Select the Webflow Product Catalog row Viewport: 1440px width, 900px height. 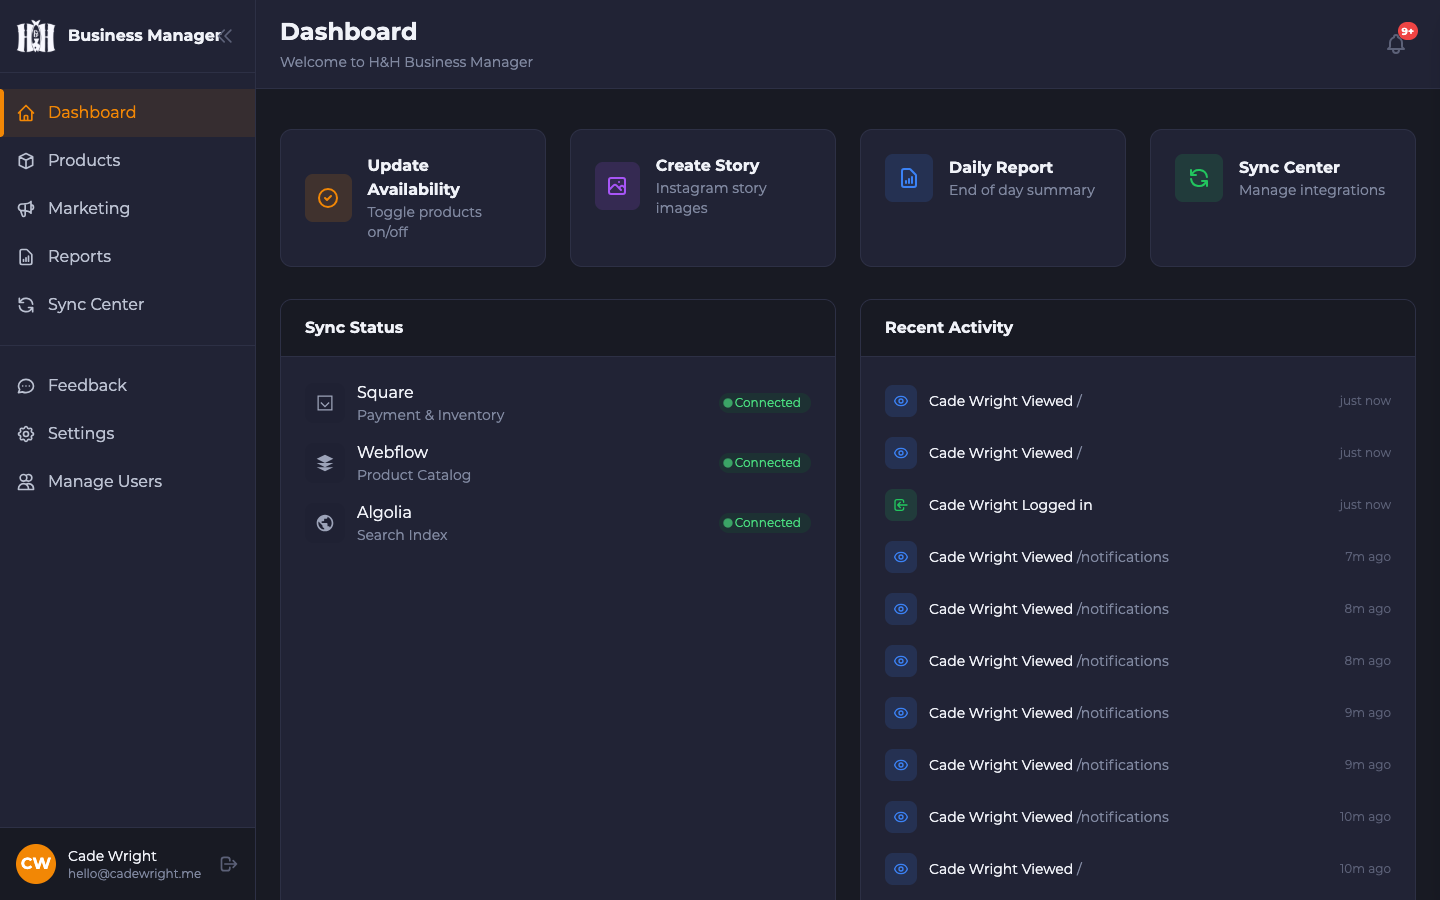[558, 463]
